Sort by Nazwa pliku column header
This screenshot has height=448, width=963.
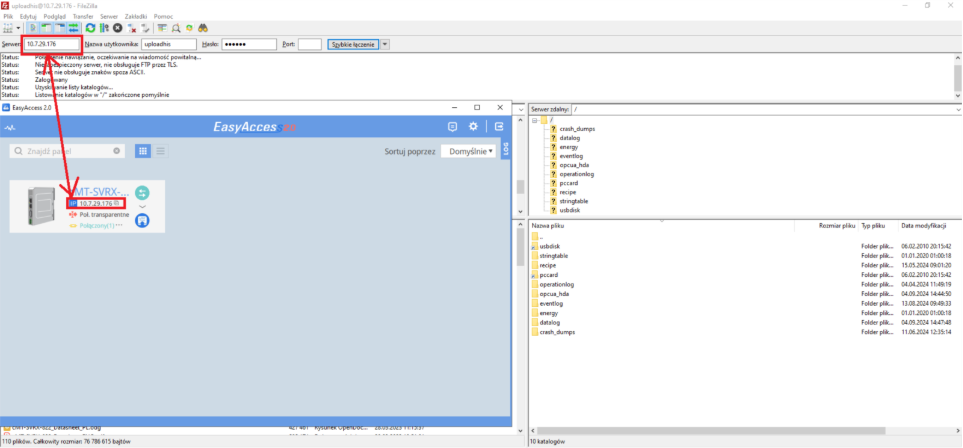point(661,226)
